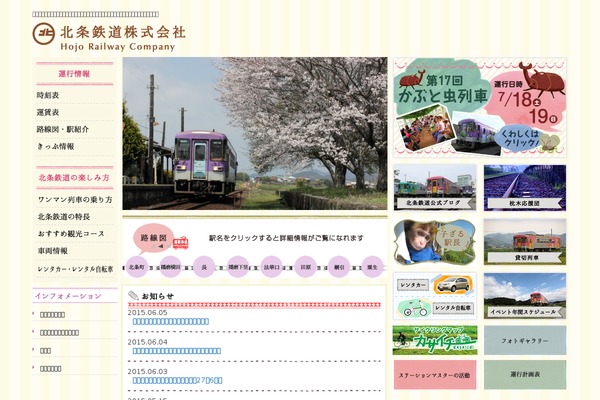Select the 粟生 station circle

coord(372,267)
